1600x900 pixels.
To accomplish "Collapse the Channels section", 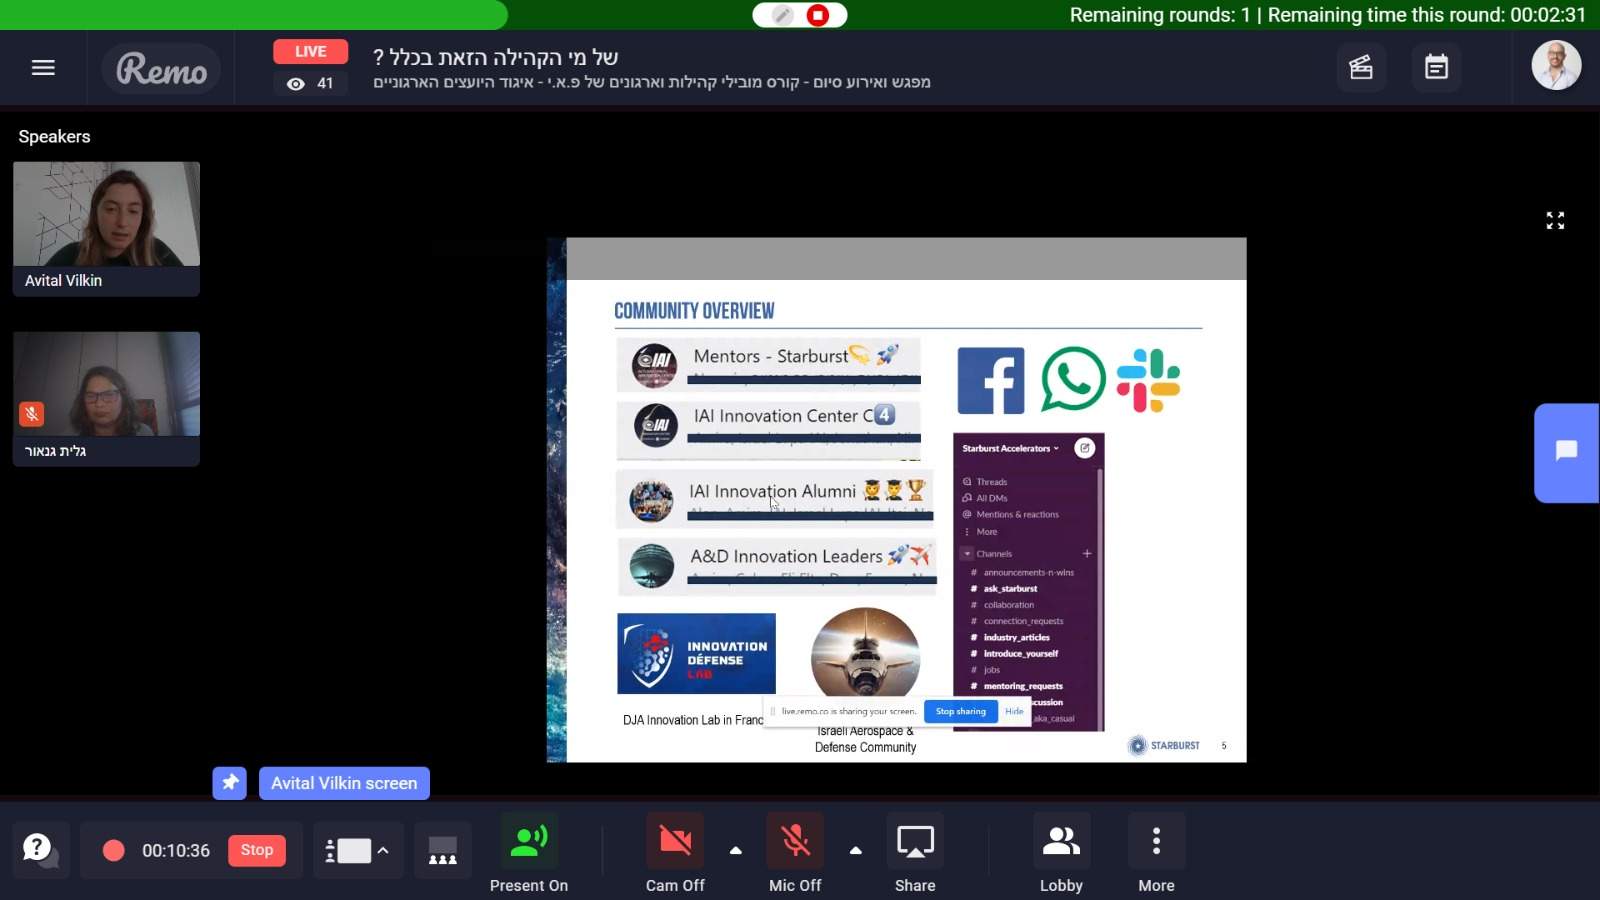I will [x=967, y=553].
